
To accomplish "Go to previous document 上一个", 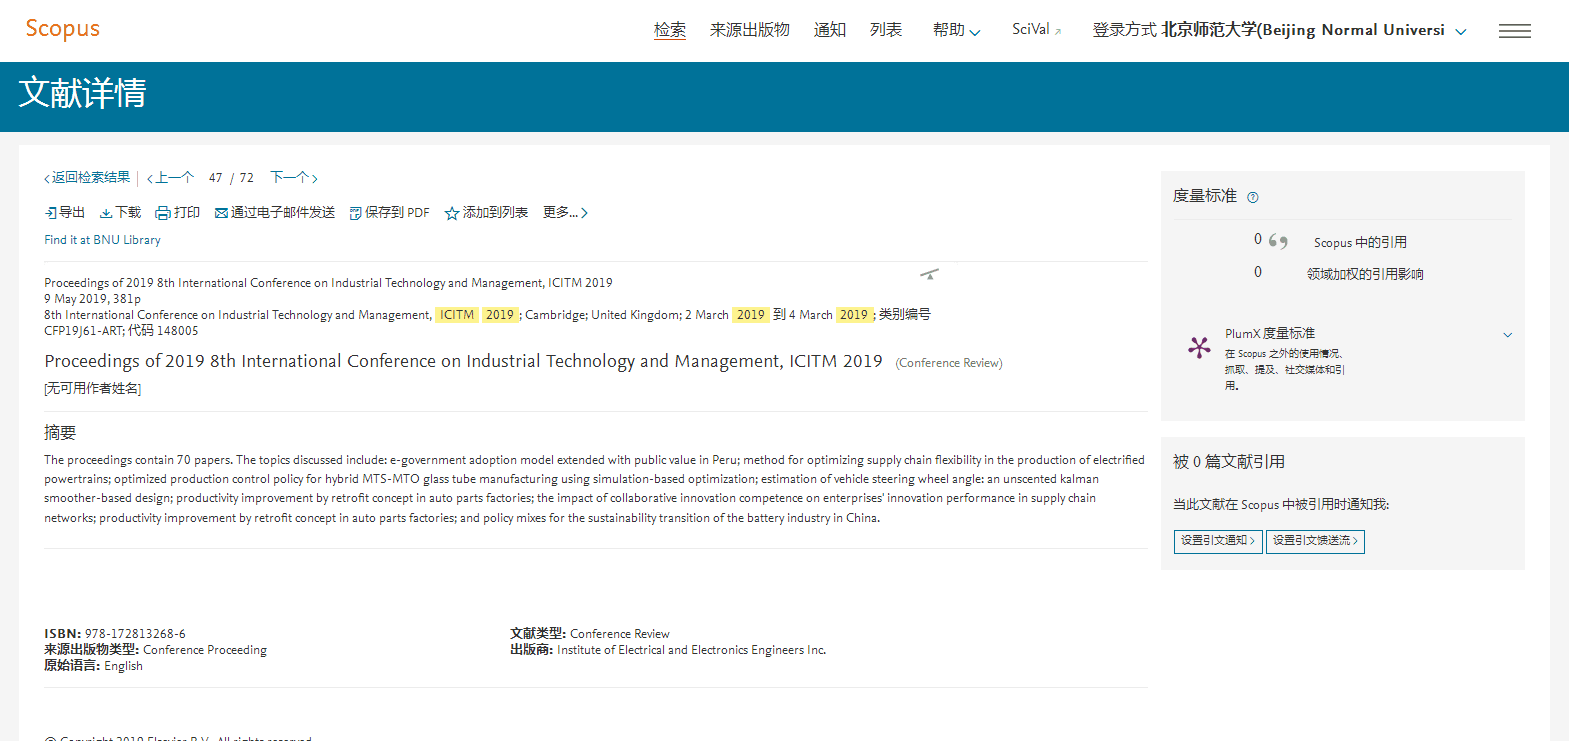I will (170, 178).
